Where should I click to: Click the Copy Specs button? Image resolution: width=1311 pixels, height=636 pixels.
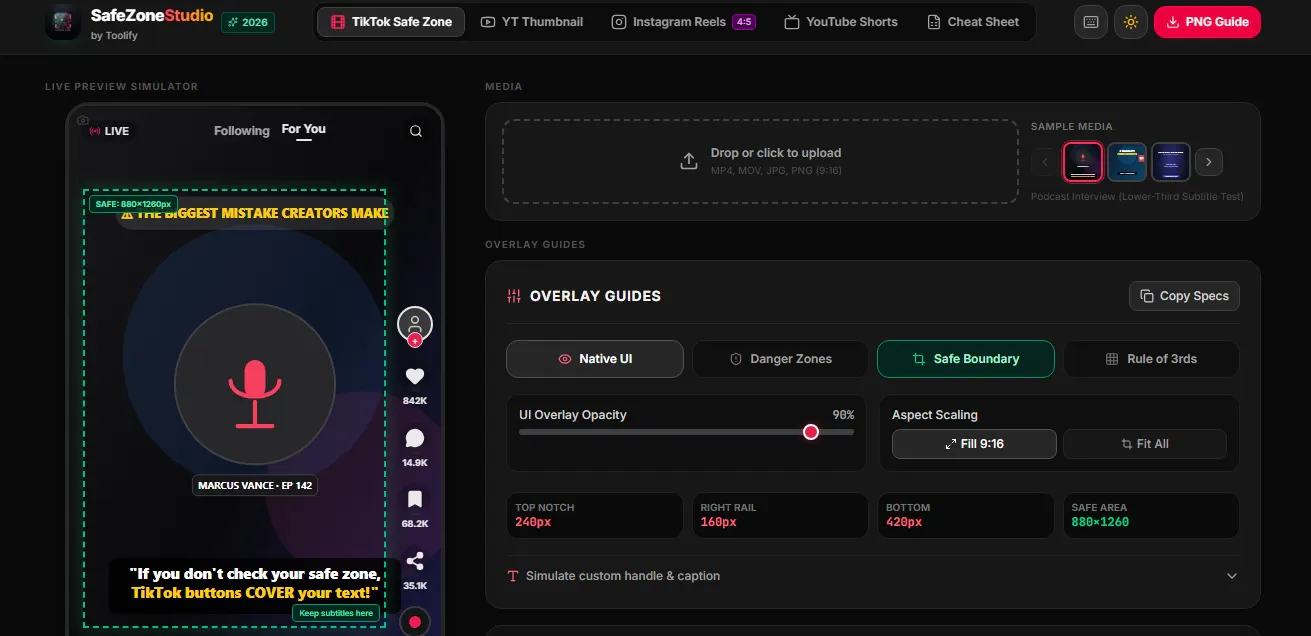tap(1185, 296)
